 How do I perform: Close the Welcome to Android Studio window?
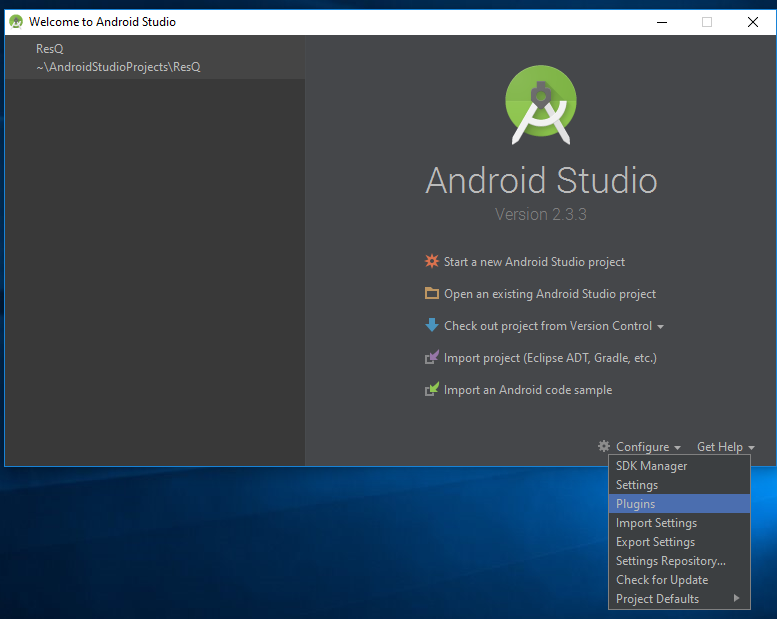click(x=753, y=22)
